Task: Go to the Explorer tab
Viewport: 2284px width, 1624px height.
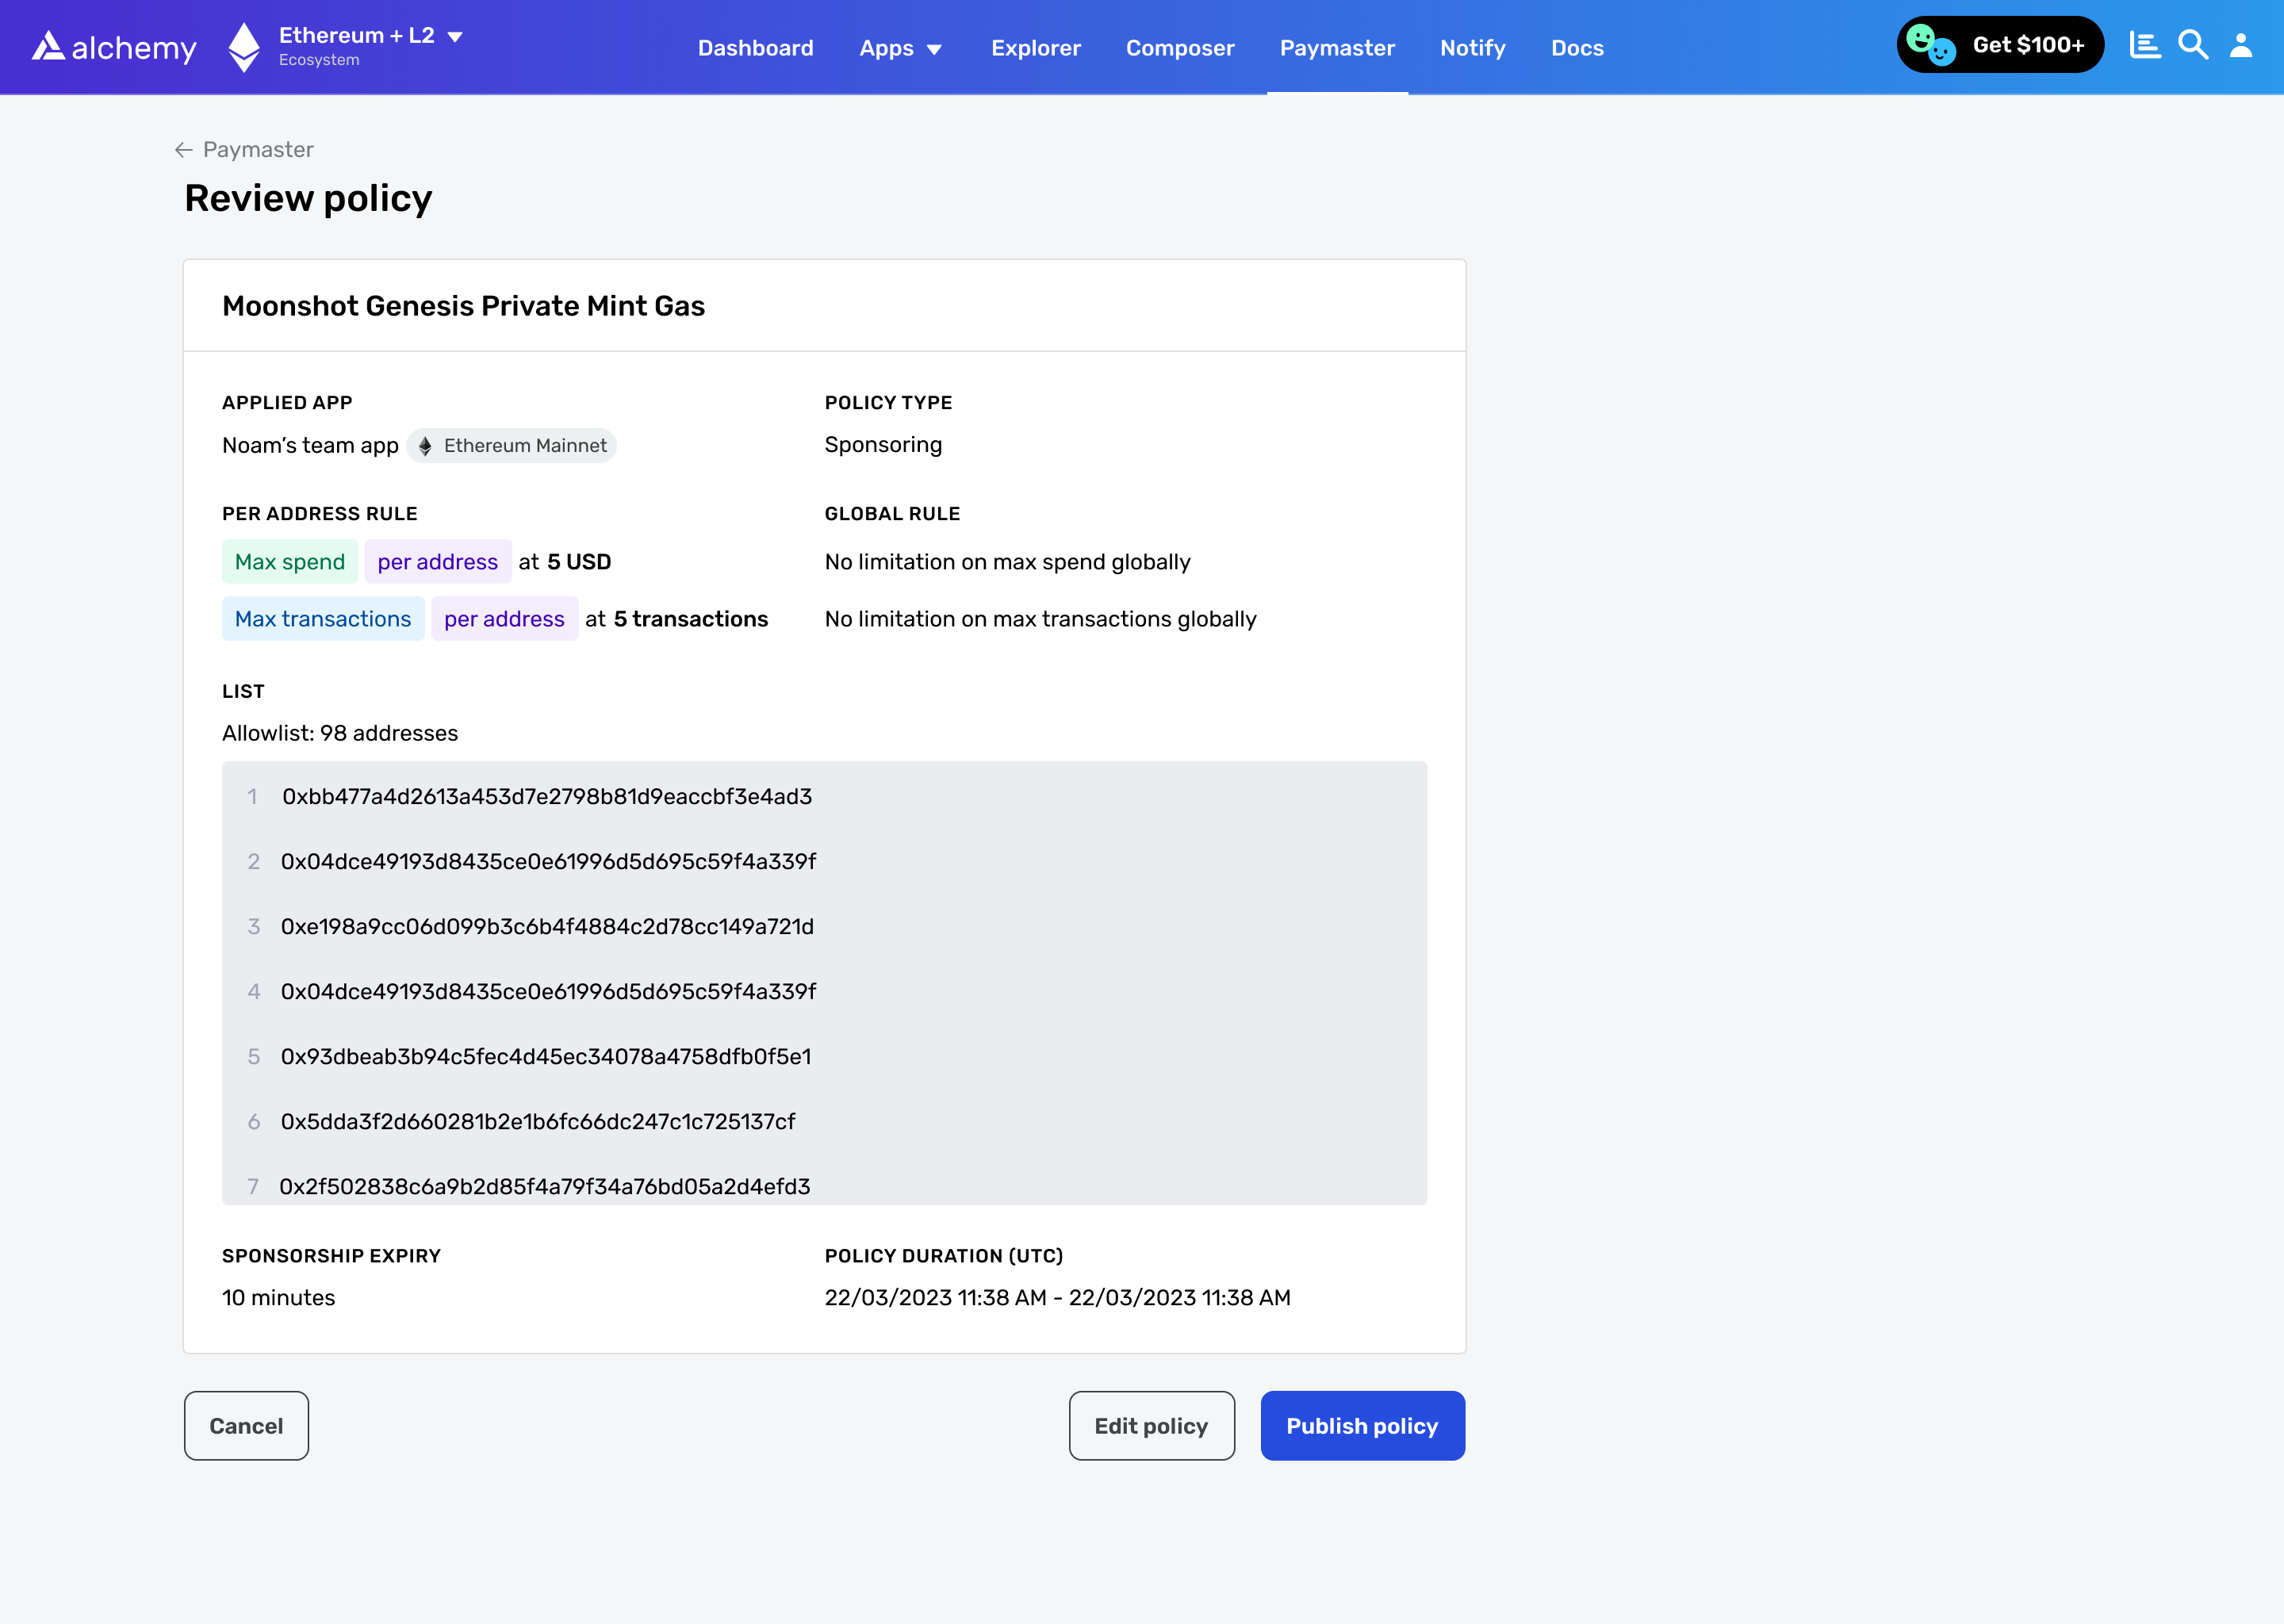Action: click(x=1035, y=48)
